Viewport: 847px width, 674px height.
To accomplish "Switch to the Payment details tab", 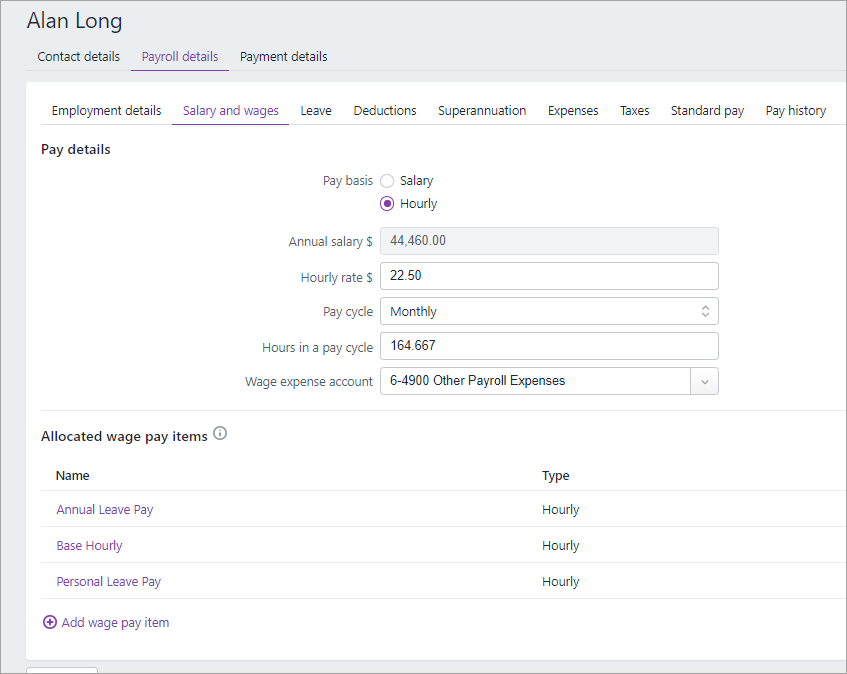I will 283,57.
